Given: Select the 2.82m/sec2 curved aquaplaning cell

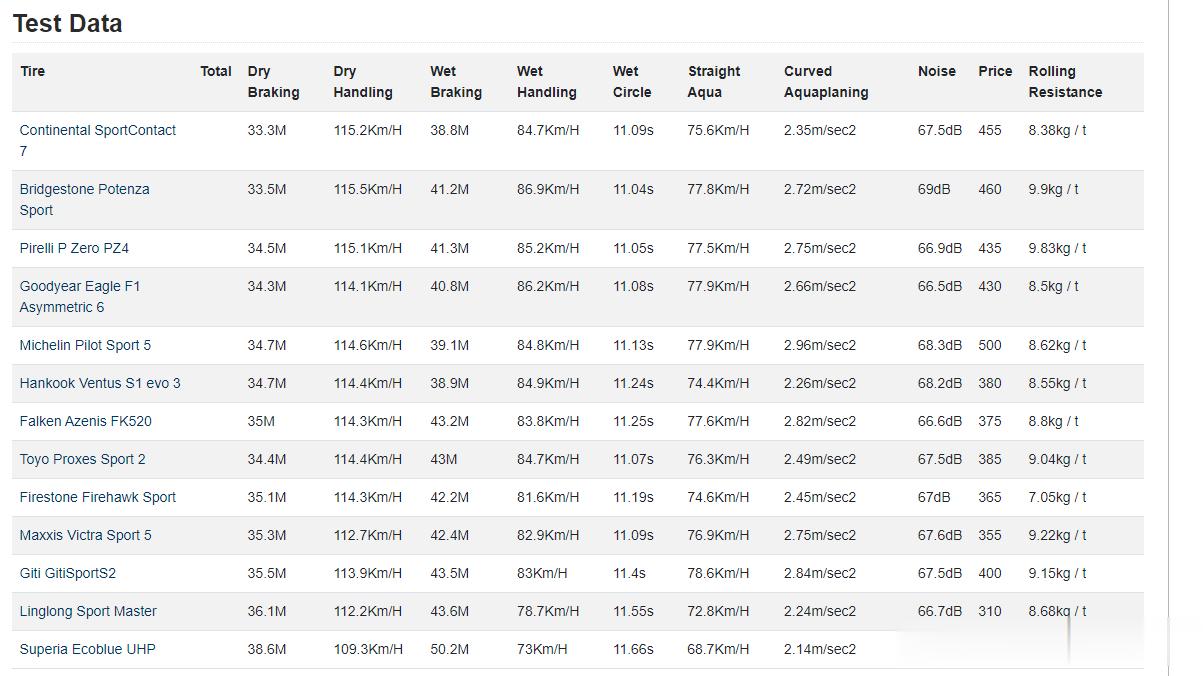Looking at the screenshot, I should click(x=820, y=421).
